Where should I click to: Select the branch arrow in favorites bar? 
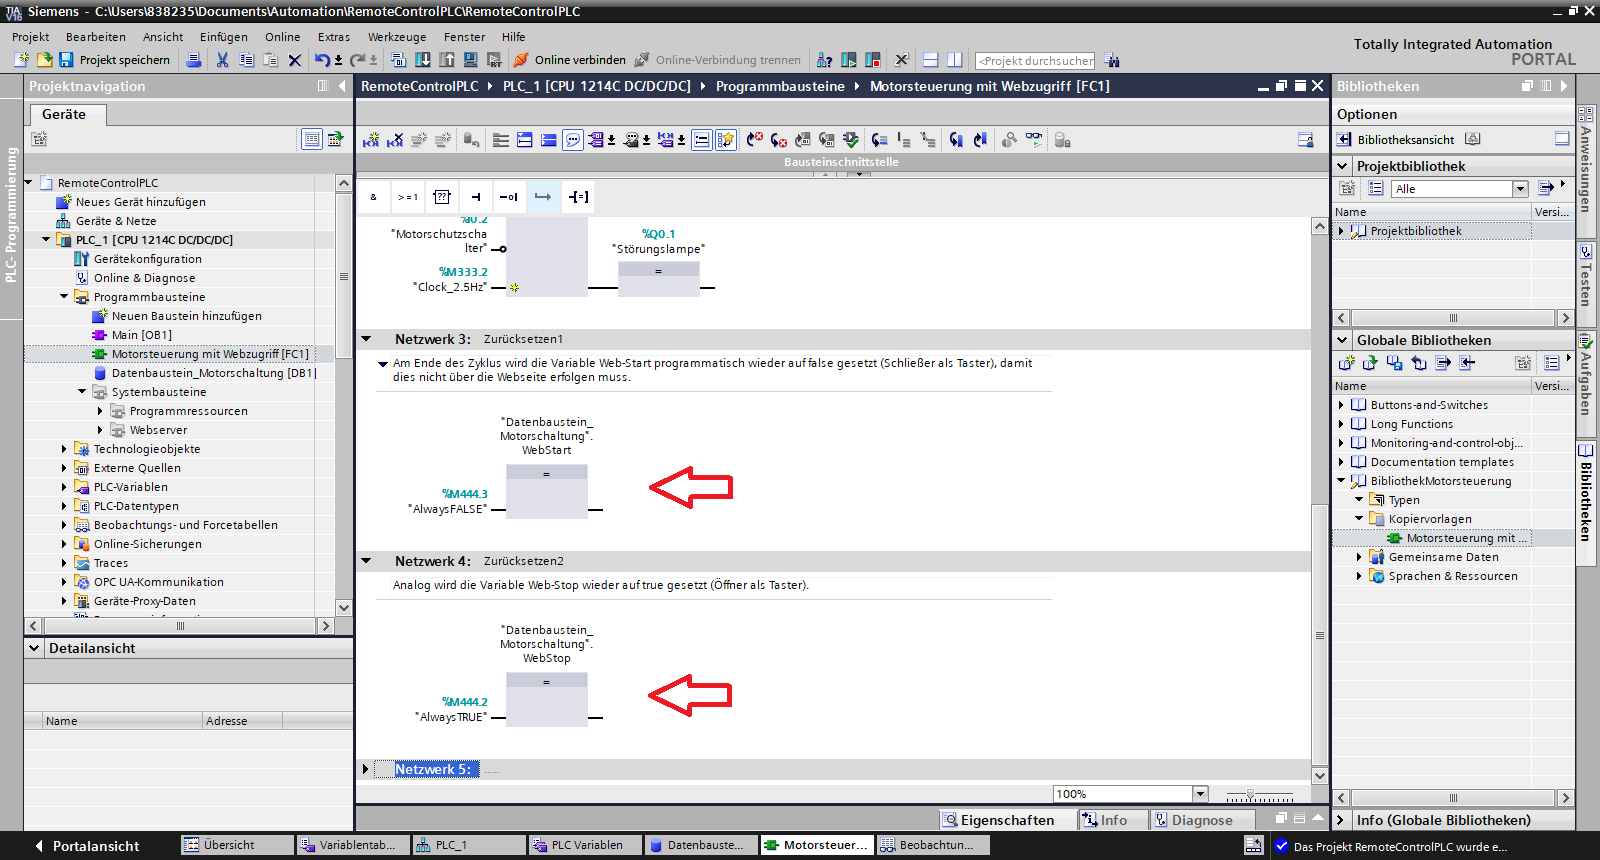[x=543, y=197]
